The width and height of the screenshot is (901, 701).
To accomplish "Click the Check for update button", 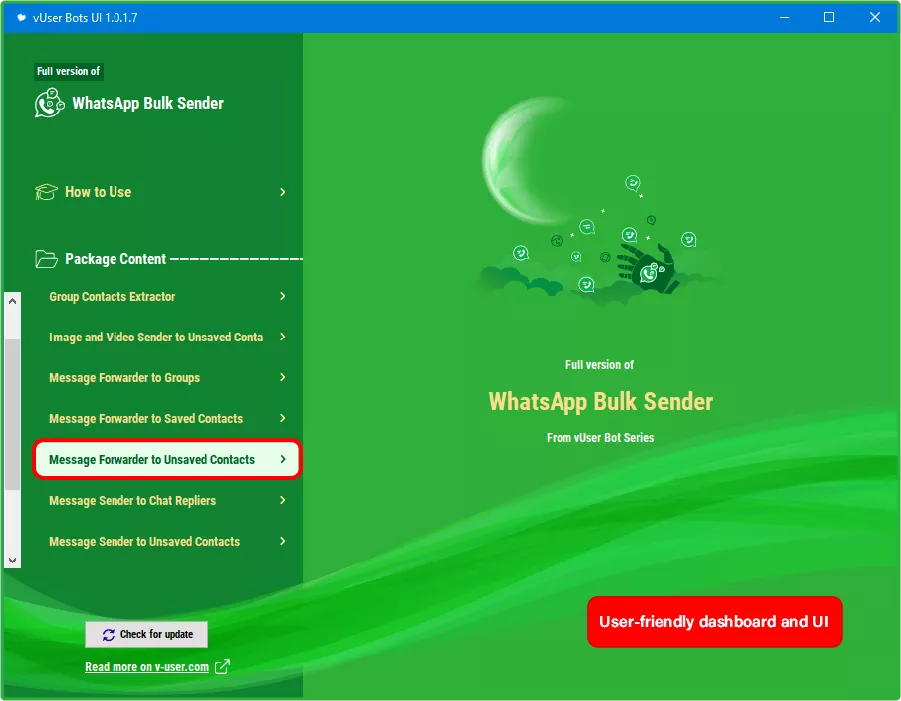I will (x=147, y=634).
